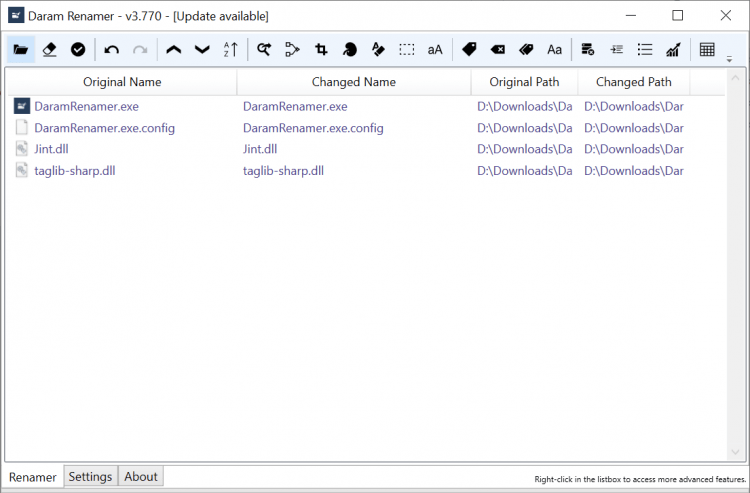The height and width of the screenshot is (493, 750).
Task: Sort the list with the A-Z icon
Action: click(231, 49)
